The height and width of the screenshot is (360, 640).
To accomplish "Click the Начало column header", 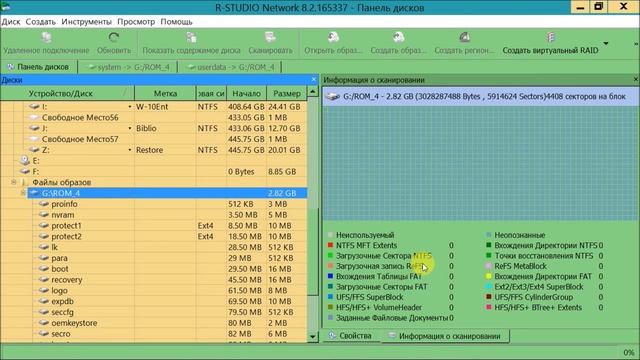I will coord(247,93).
